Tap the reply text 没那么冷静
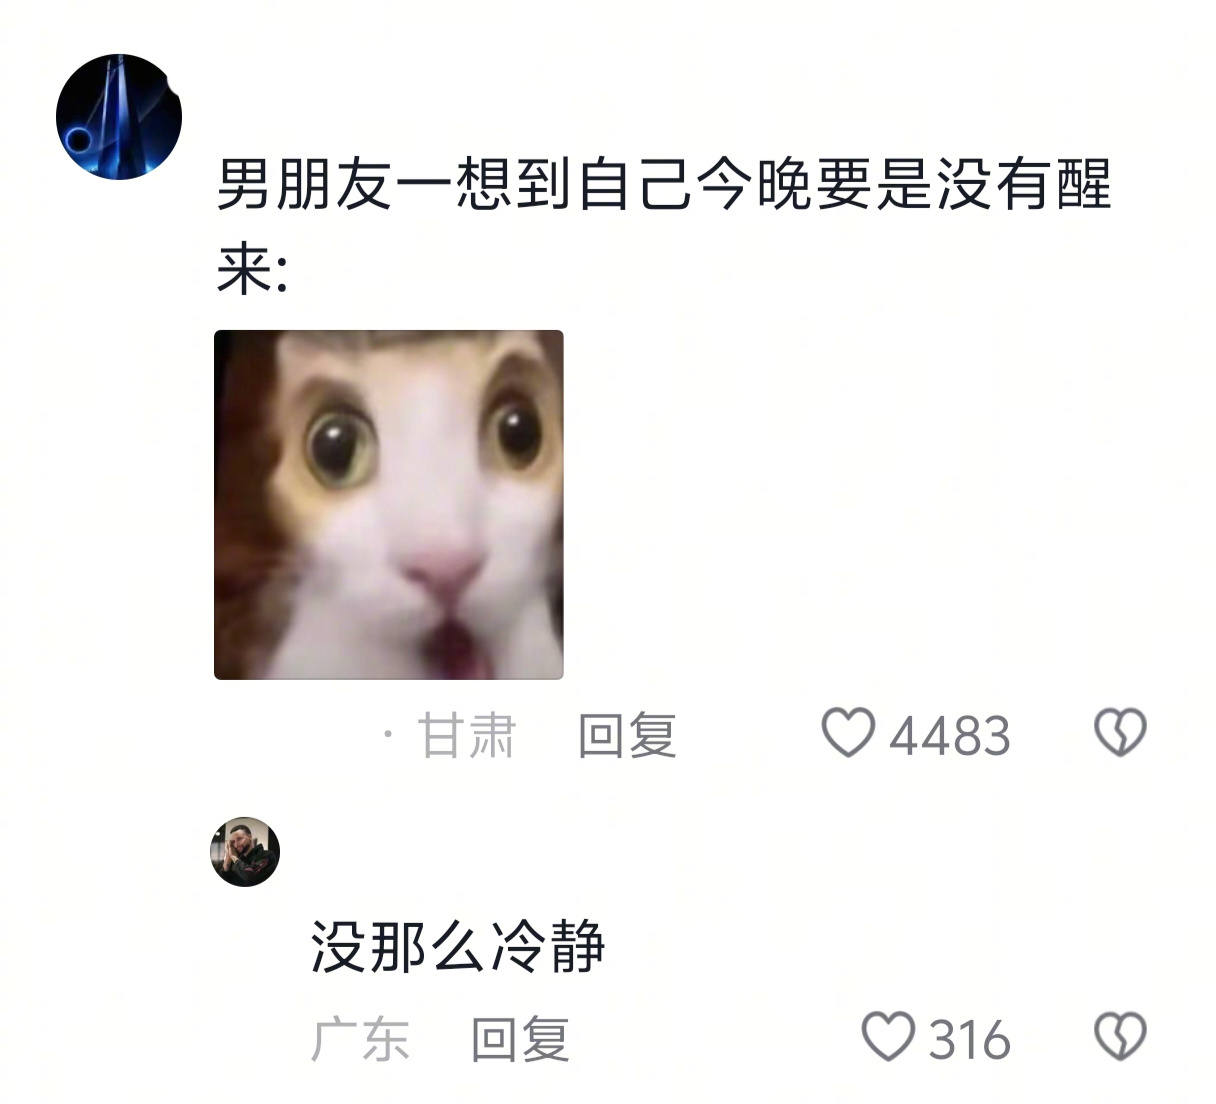 click(x=458, y=946)
